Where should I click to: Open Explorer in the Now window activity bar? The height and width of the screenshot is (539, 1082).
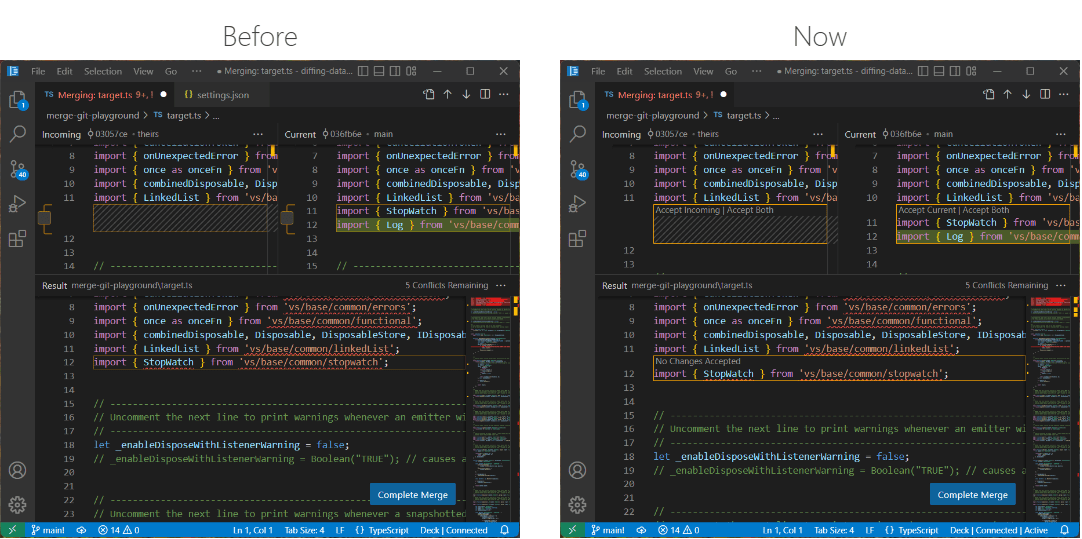coord(577,101)
